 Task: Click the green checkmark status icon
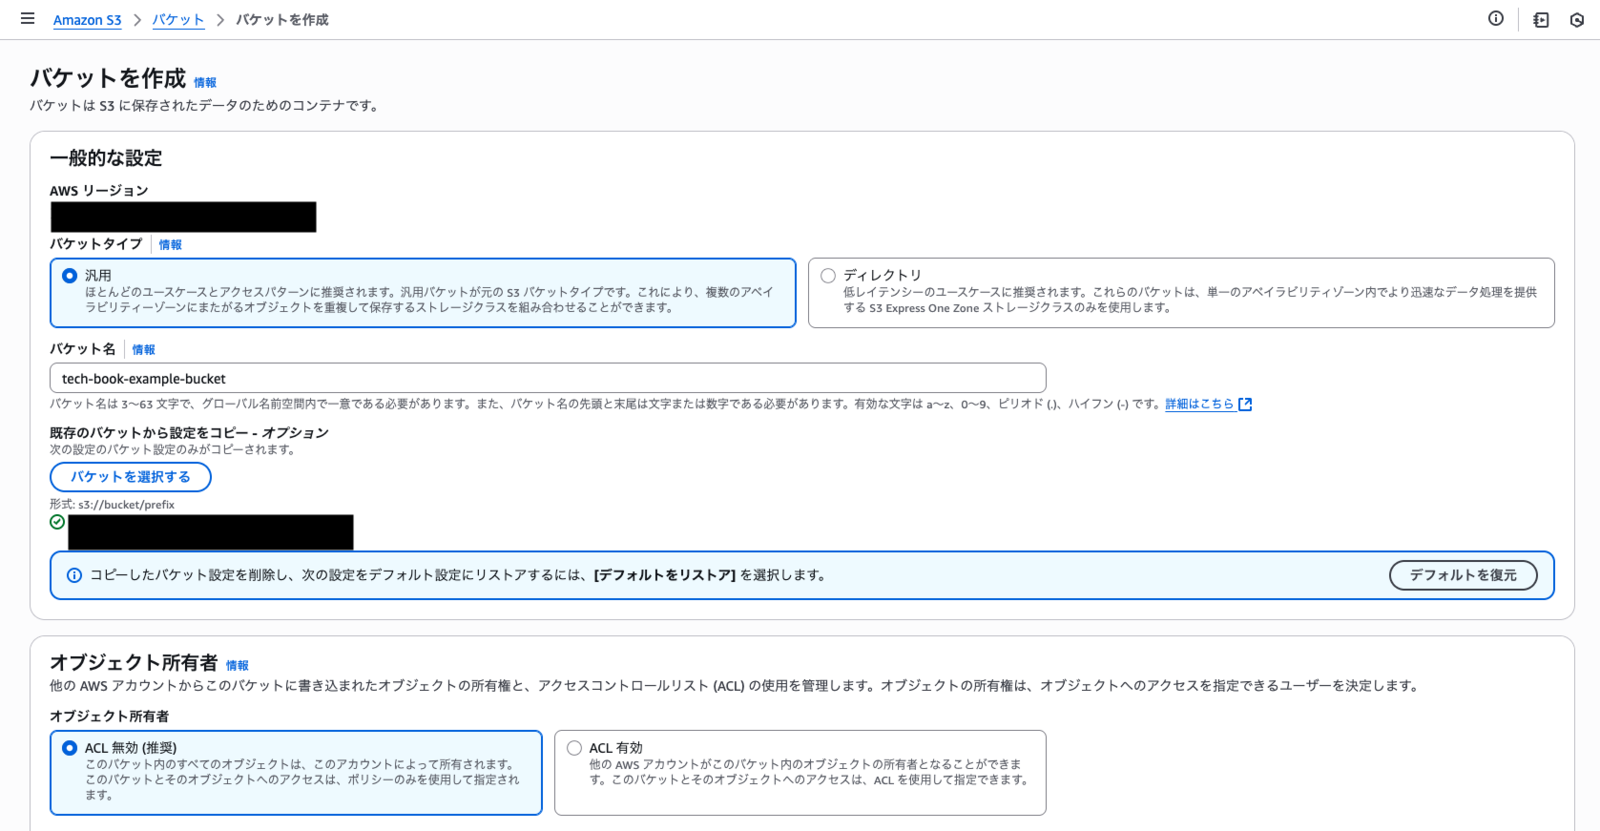[x=57, y=522]
